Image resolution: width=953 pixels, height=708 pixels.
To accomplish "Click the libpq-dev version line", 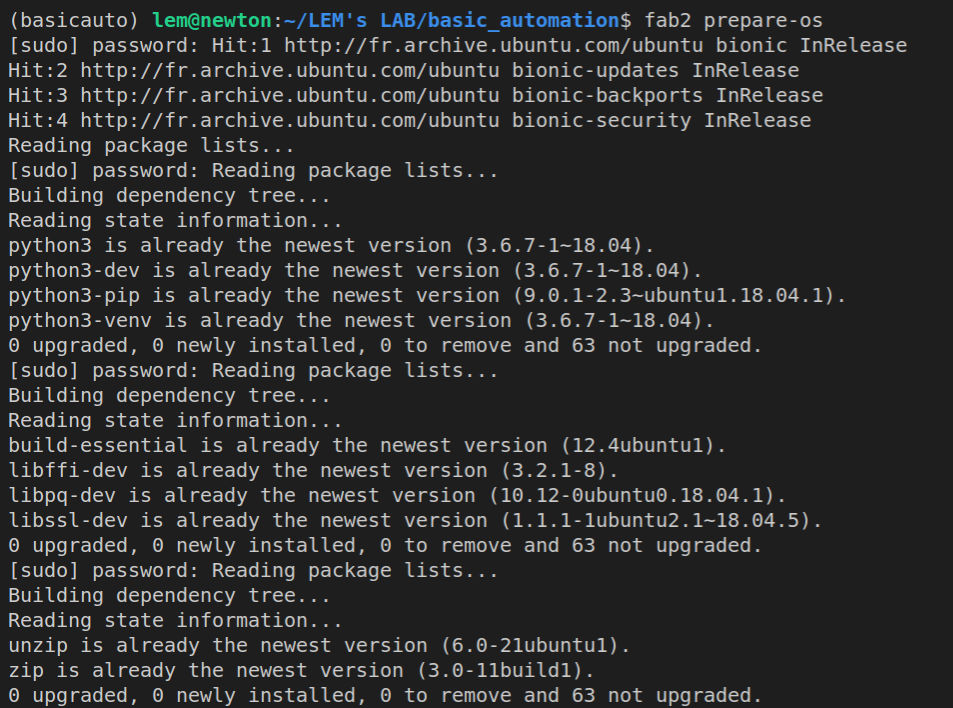I will [x=397, y=495].
